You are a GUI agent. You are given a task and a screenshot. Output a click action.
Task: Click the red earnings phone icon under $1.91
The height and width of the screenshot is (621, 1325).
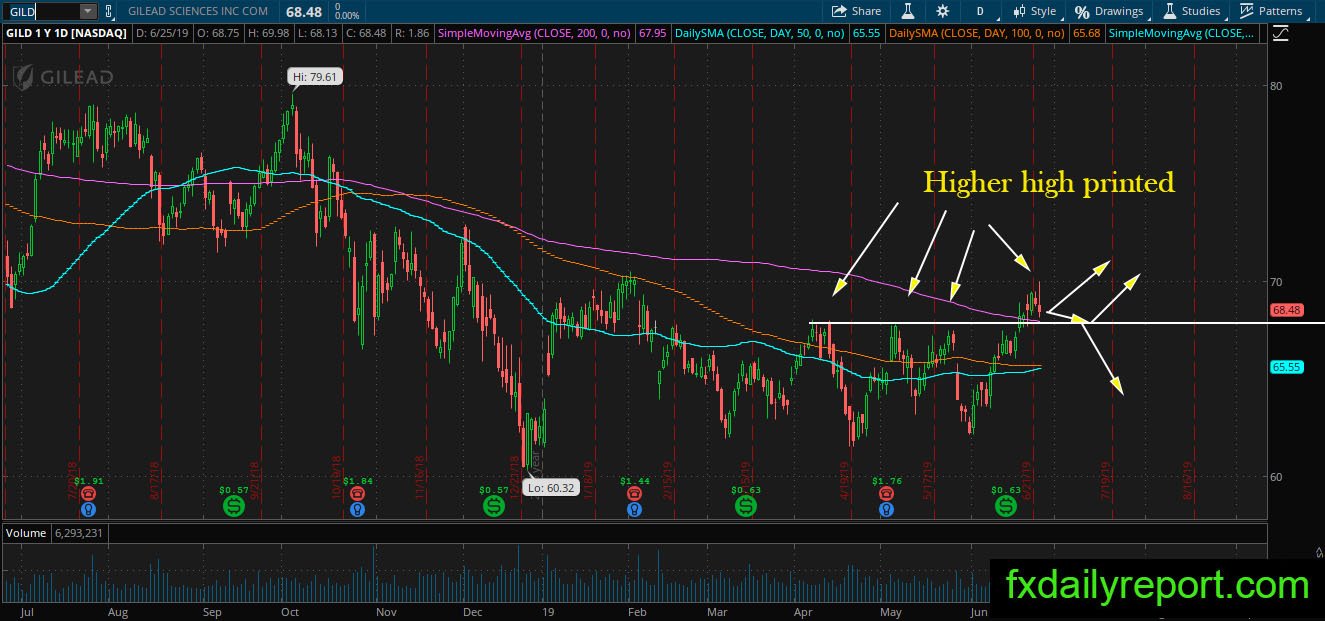click(x=89, y=494)
